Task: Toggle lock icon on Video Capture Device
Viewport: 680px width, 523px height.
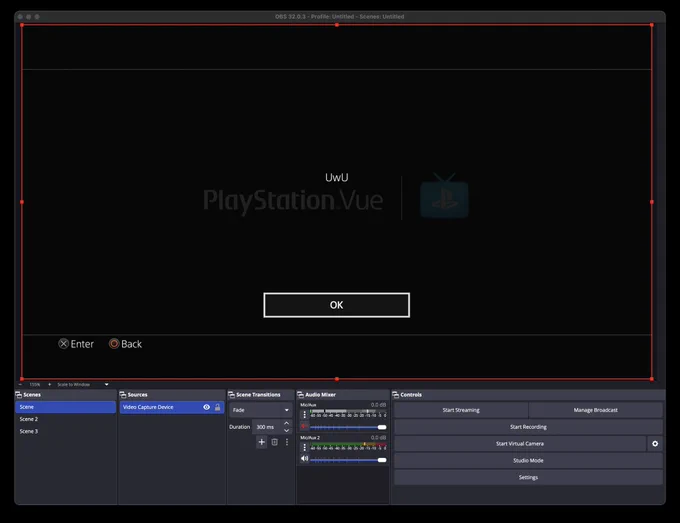Action: pyautogui.click(x=218, y=407)
